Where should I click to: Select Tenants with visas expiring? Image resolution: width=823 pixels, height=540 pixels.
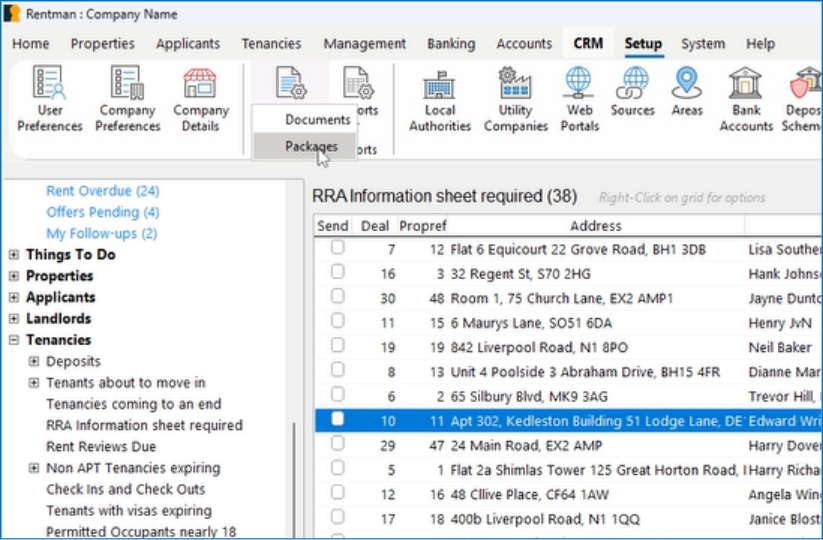click(129, 511)
